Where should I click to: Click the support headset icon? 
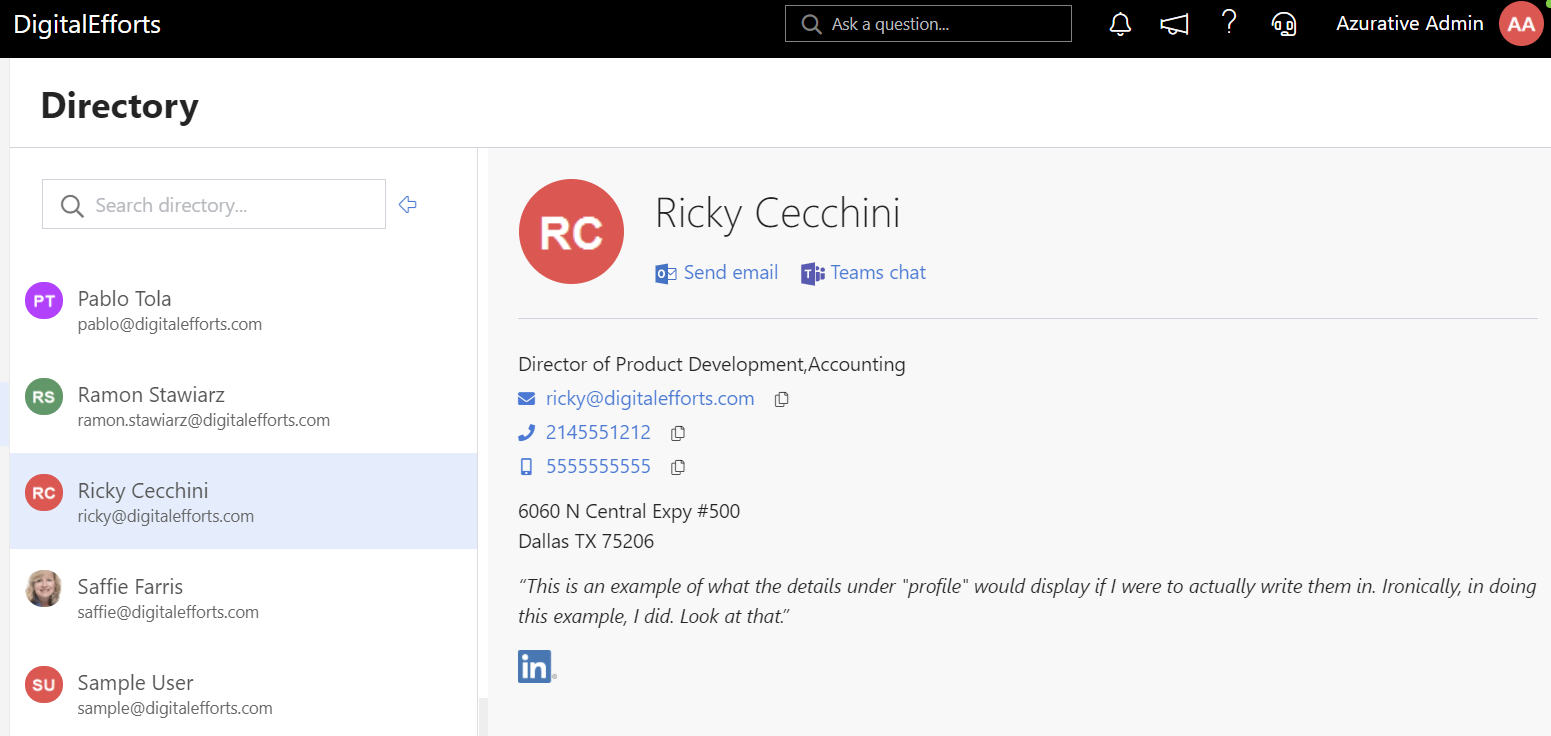tap(1284, 25)
